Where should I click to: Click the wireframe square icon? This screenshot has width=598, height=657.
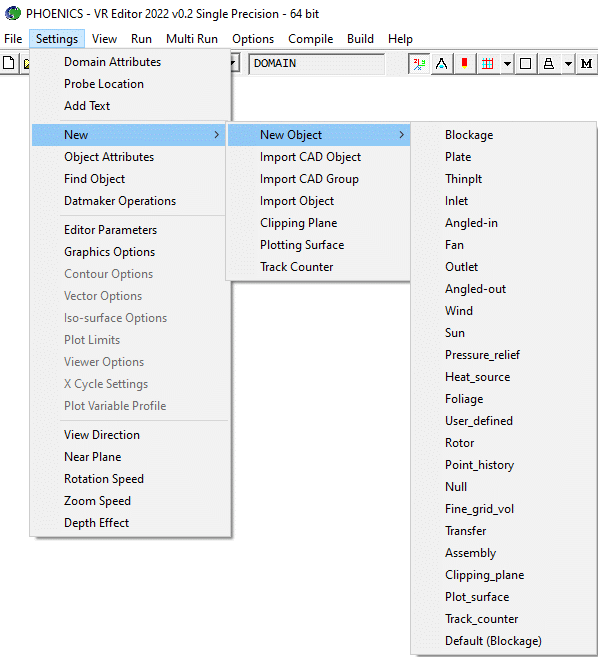pyautogui.click(x=526, y=64)
